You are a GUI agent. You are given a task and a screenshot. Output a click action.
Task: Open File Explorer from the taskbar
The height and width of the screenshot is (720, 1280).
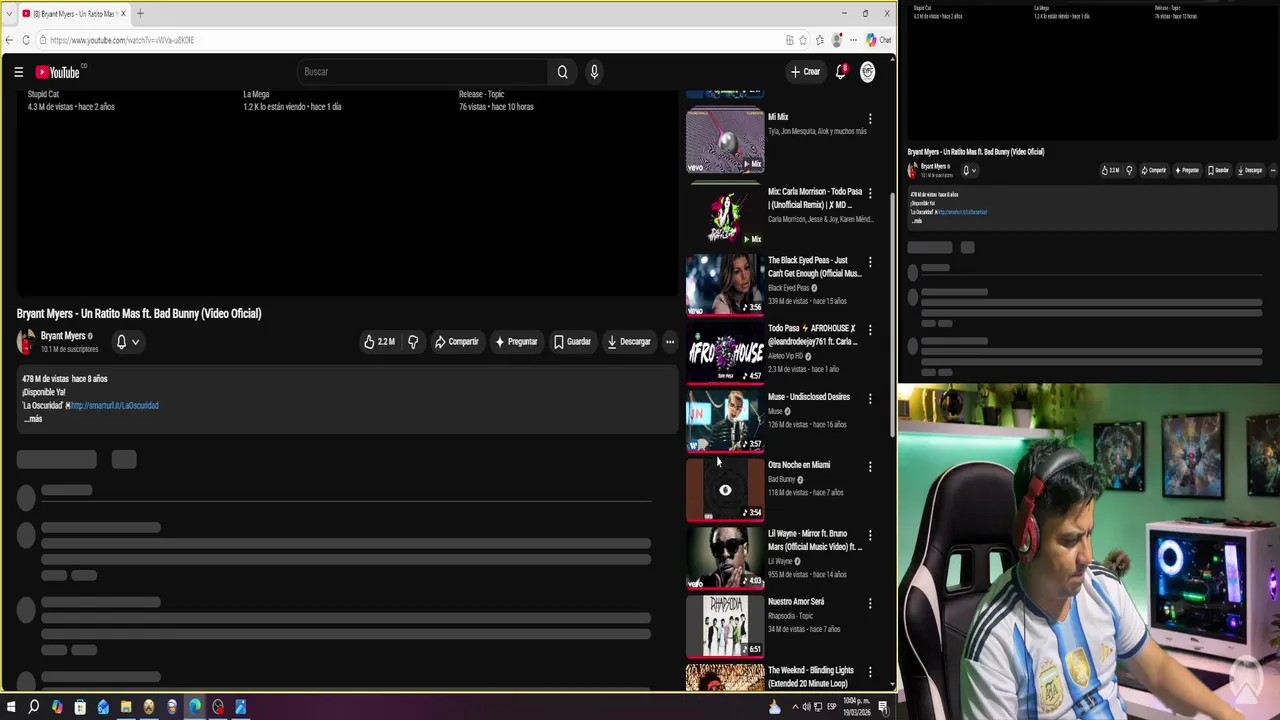point(126,707)
